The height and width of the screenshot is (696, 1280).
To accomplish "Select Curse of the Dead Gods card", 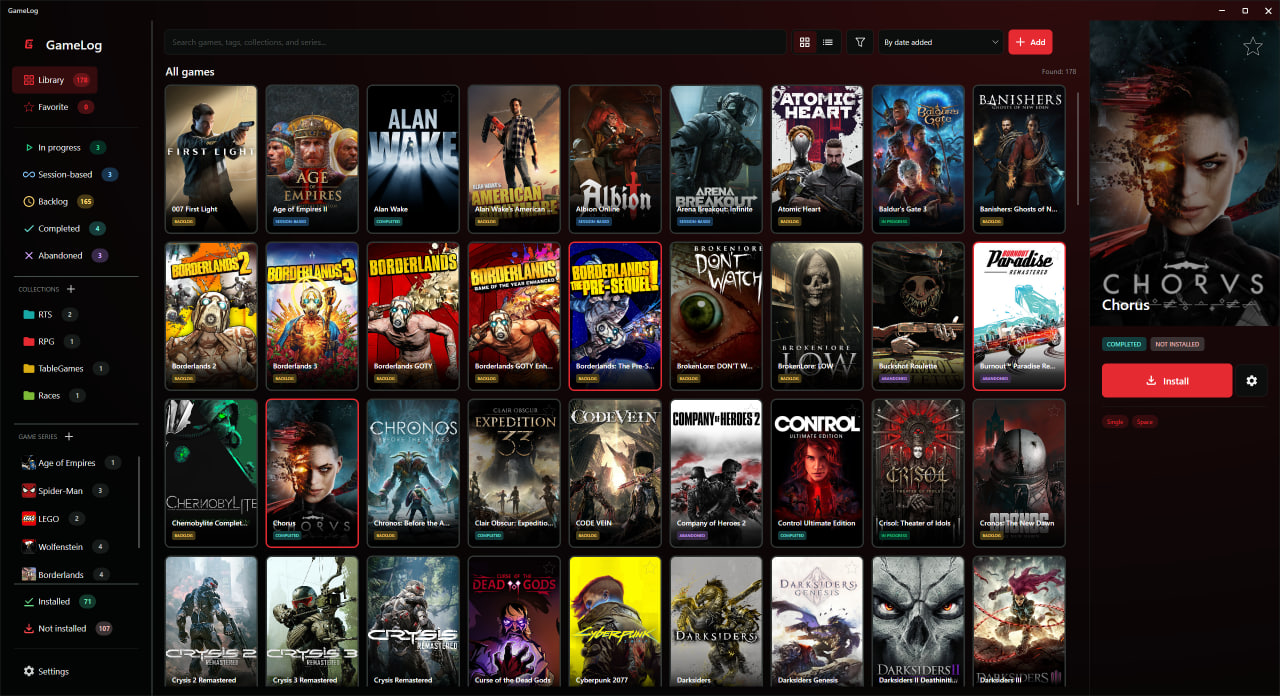I will 514,623.
